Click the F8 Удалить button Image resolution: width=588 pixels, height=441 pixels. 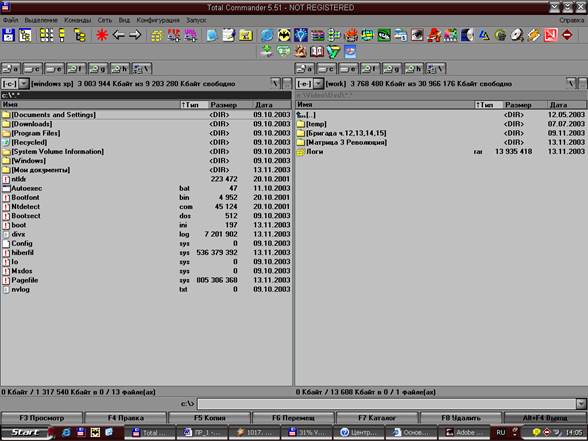pyautogui.click(x=461, y=418)
